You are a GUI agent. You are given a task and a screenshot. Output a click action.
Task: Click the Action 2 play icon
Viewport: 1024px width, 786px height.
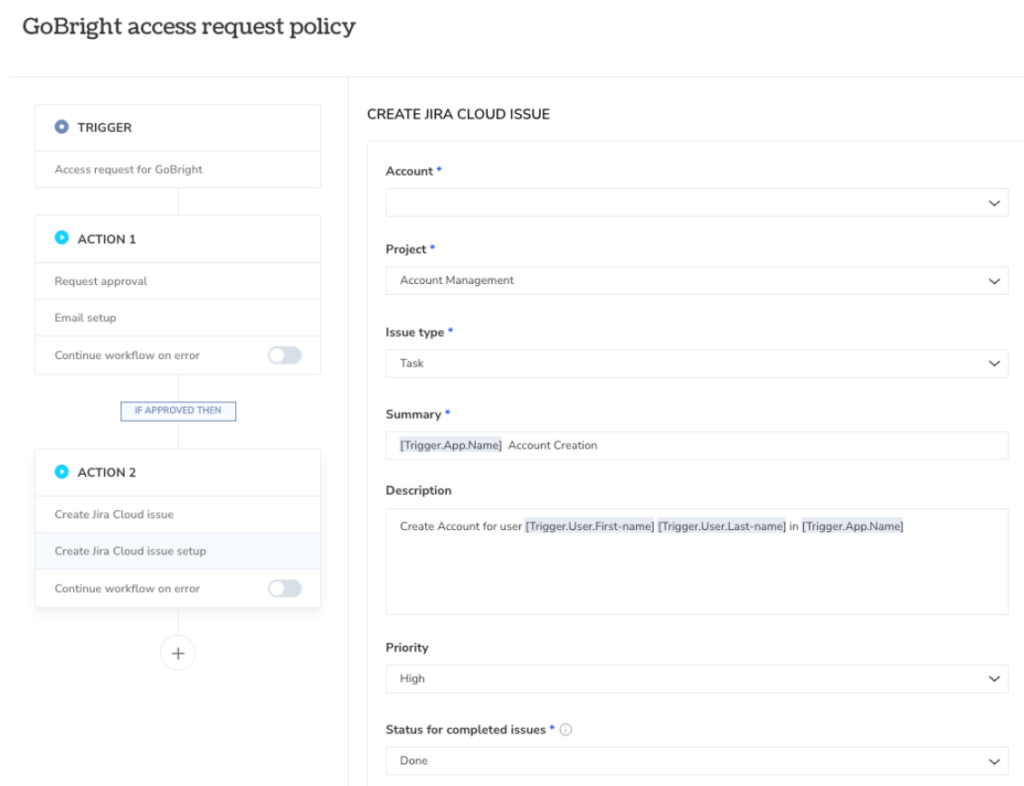(61, 471)
